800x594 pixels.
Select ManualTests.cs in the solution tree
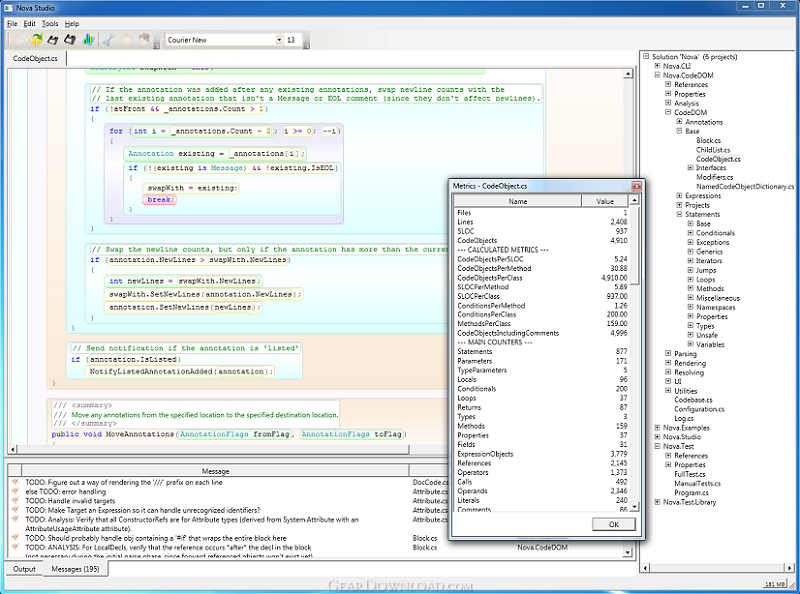697,483
